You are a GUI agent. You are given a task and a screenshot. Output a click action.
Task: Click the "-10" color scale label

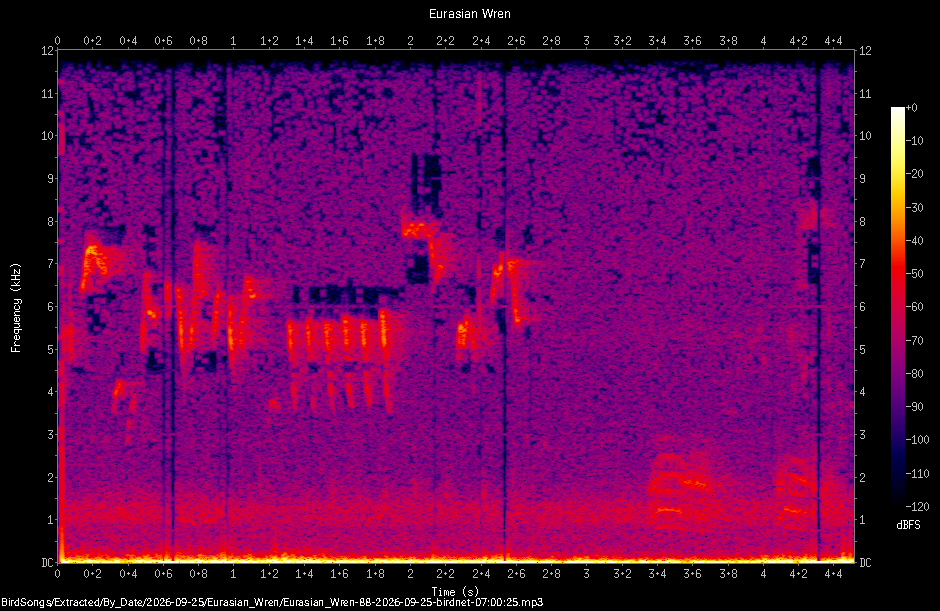[914, 141]
